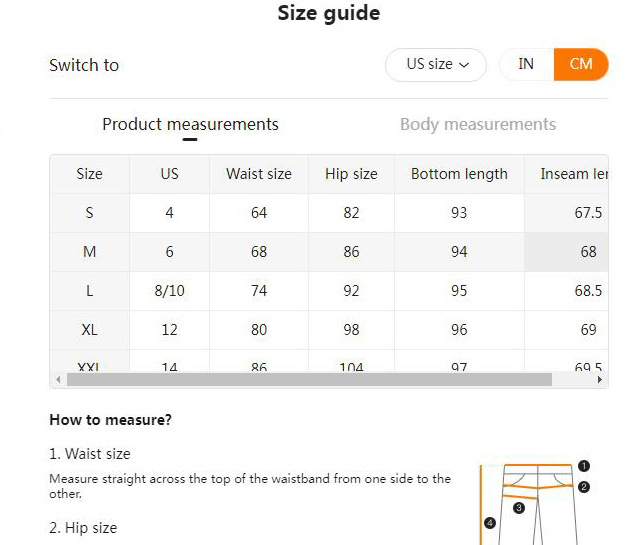
Task: Click marker 3 on the pants diagram
Action: pyautogui.click(x=518, y=508)
